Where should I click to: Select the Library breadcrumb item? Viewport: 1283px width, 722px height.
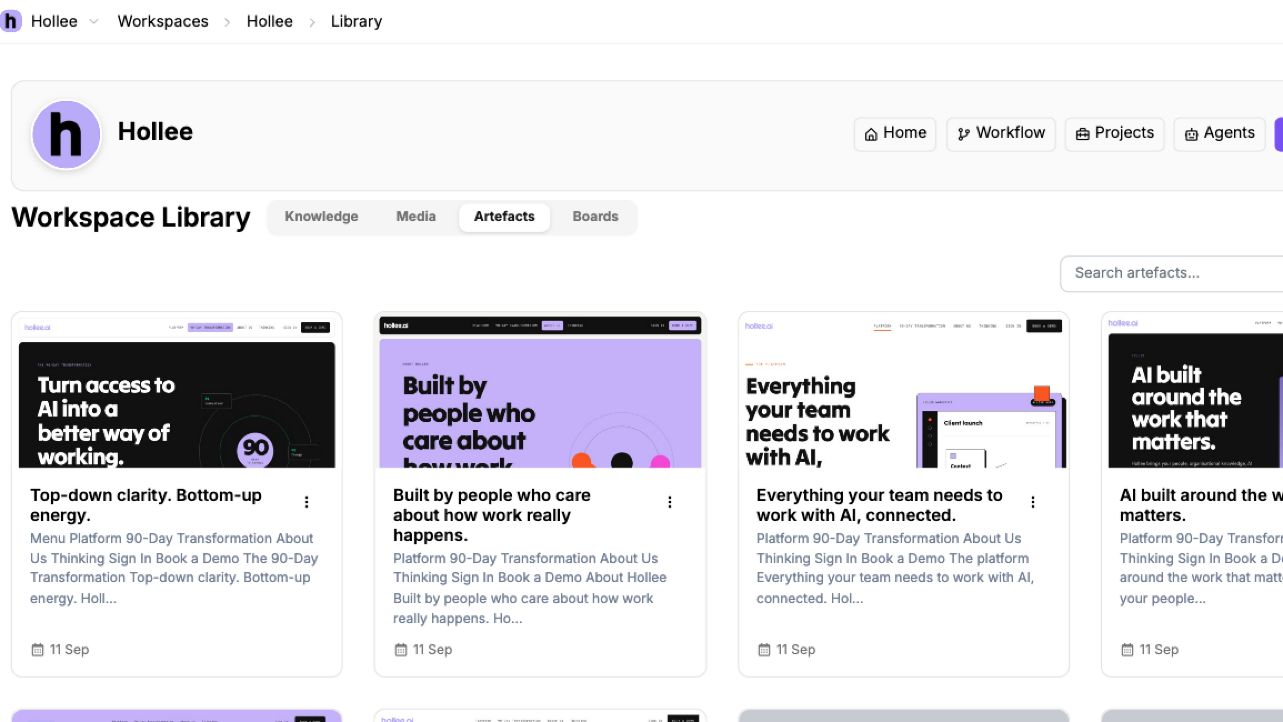(357, 21)
